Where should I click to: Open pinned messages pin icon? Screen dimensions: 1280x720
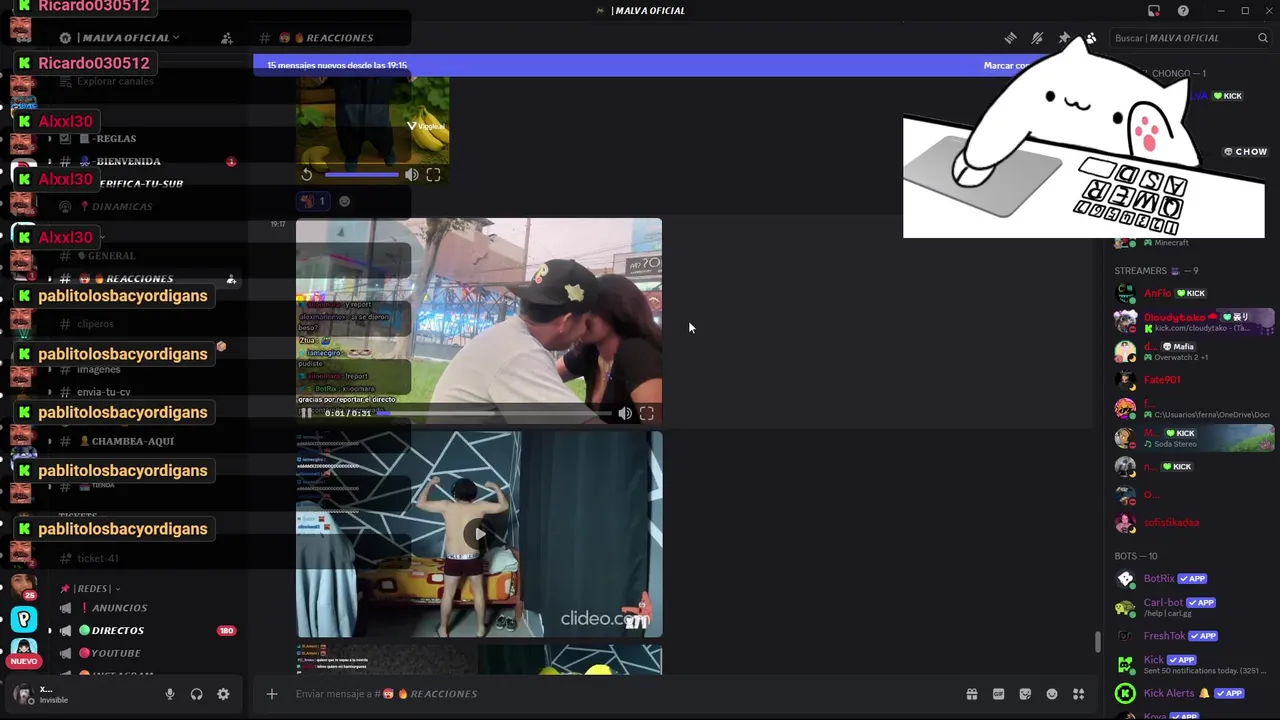click(1064, 38)
